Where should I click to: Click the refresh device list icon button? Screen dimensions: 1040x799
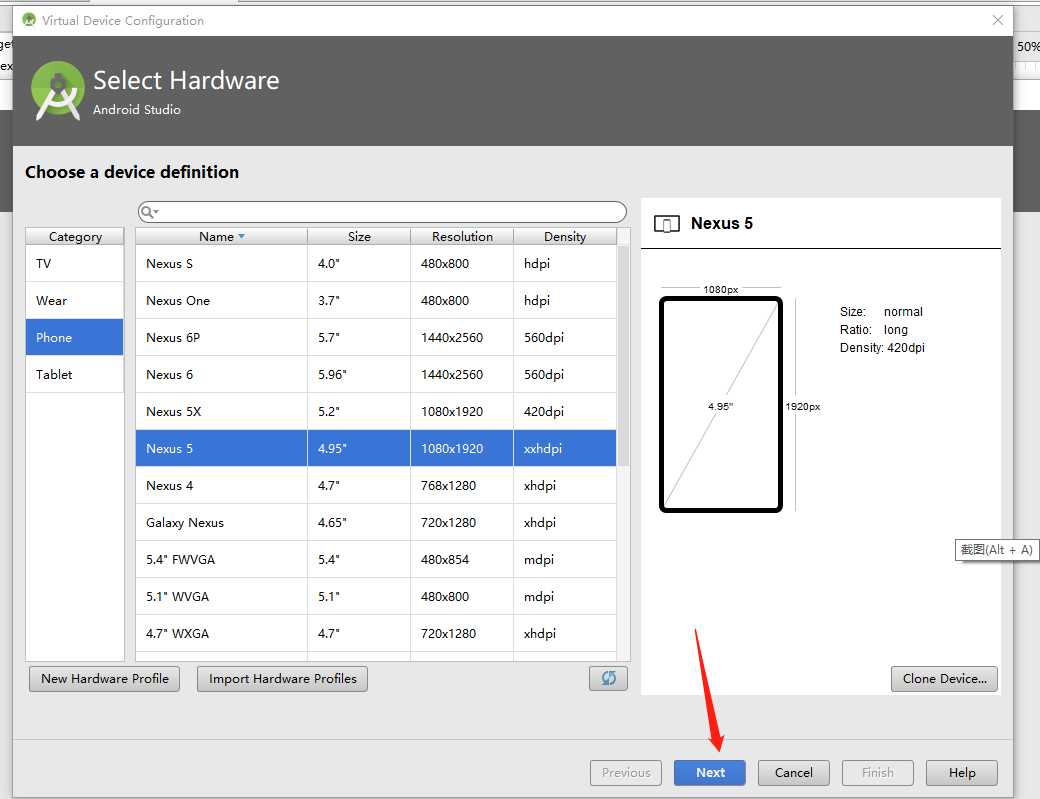[x=608, y=678]
